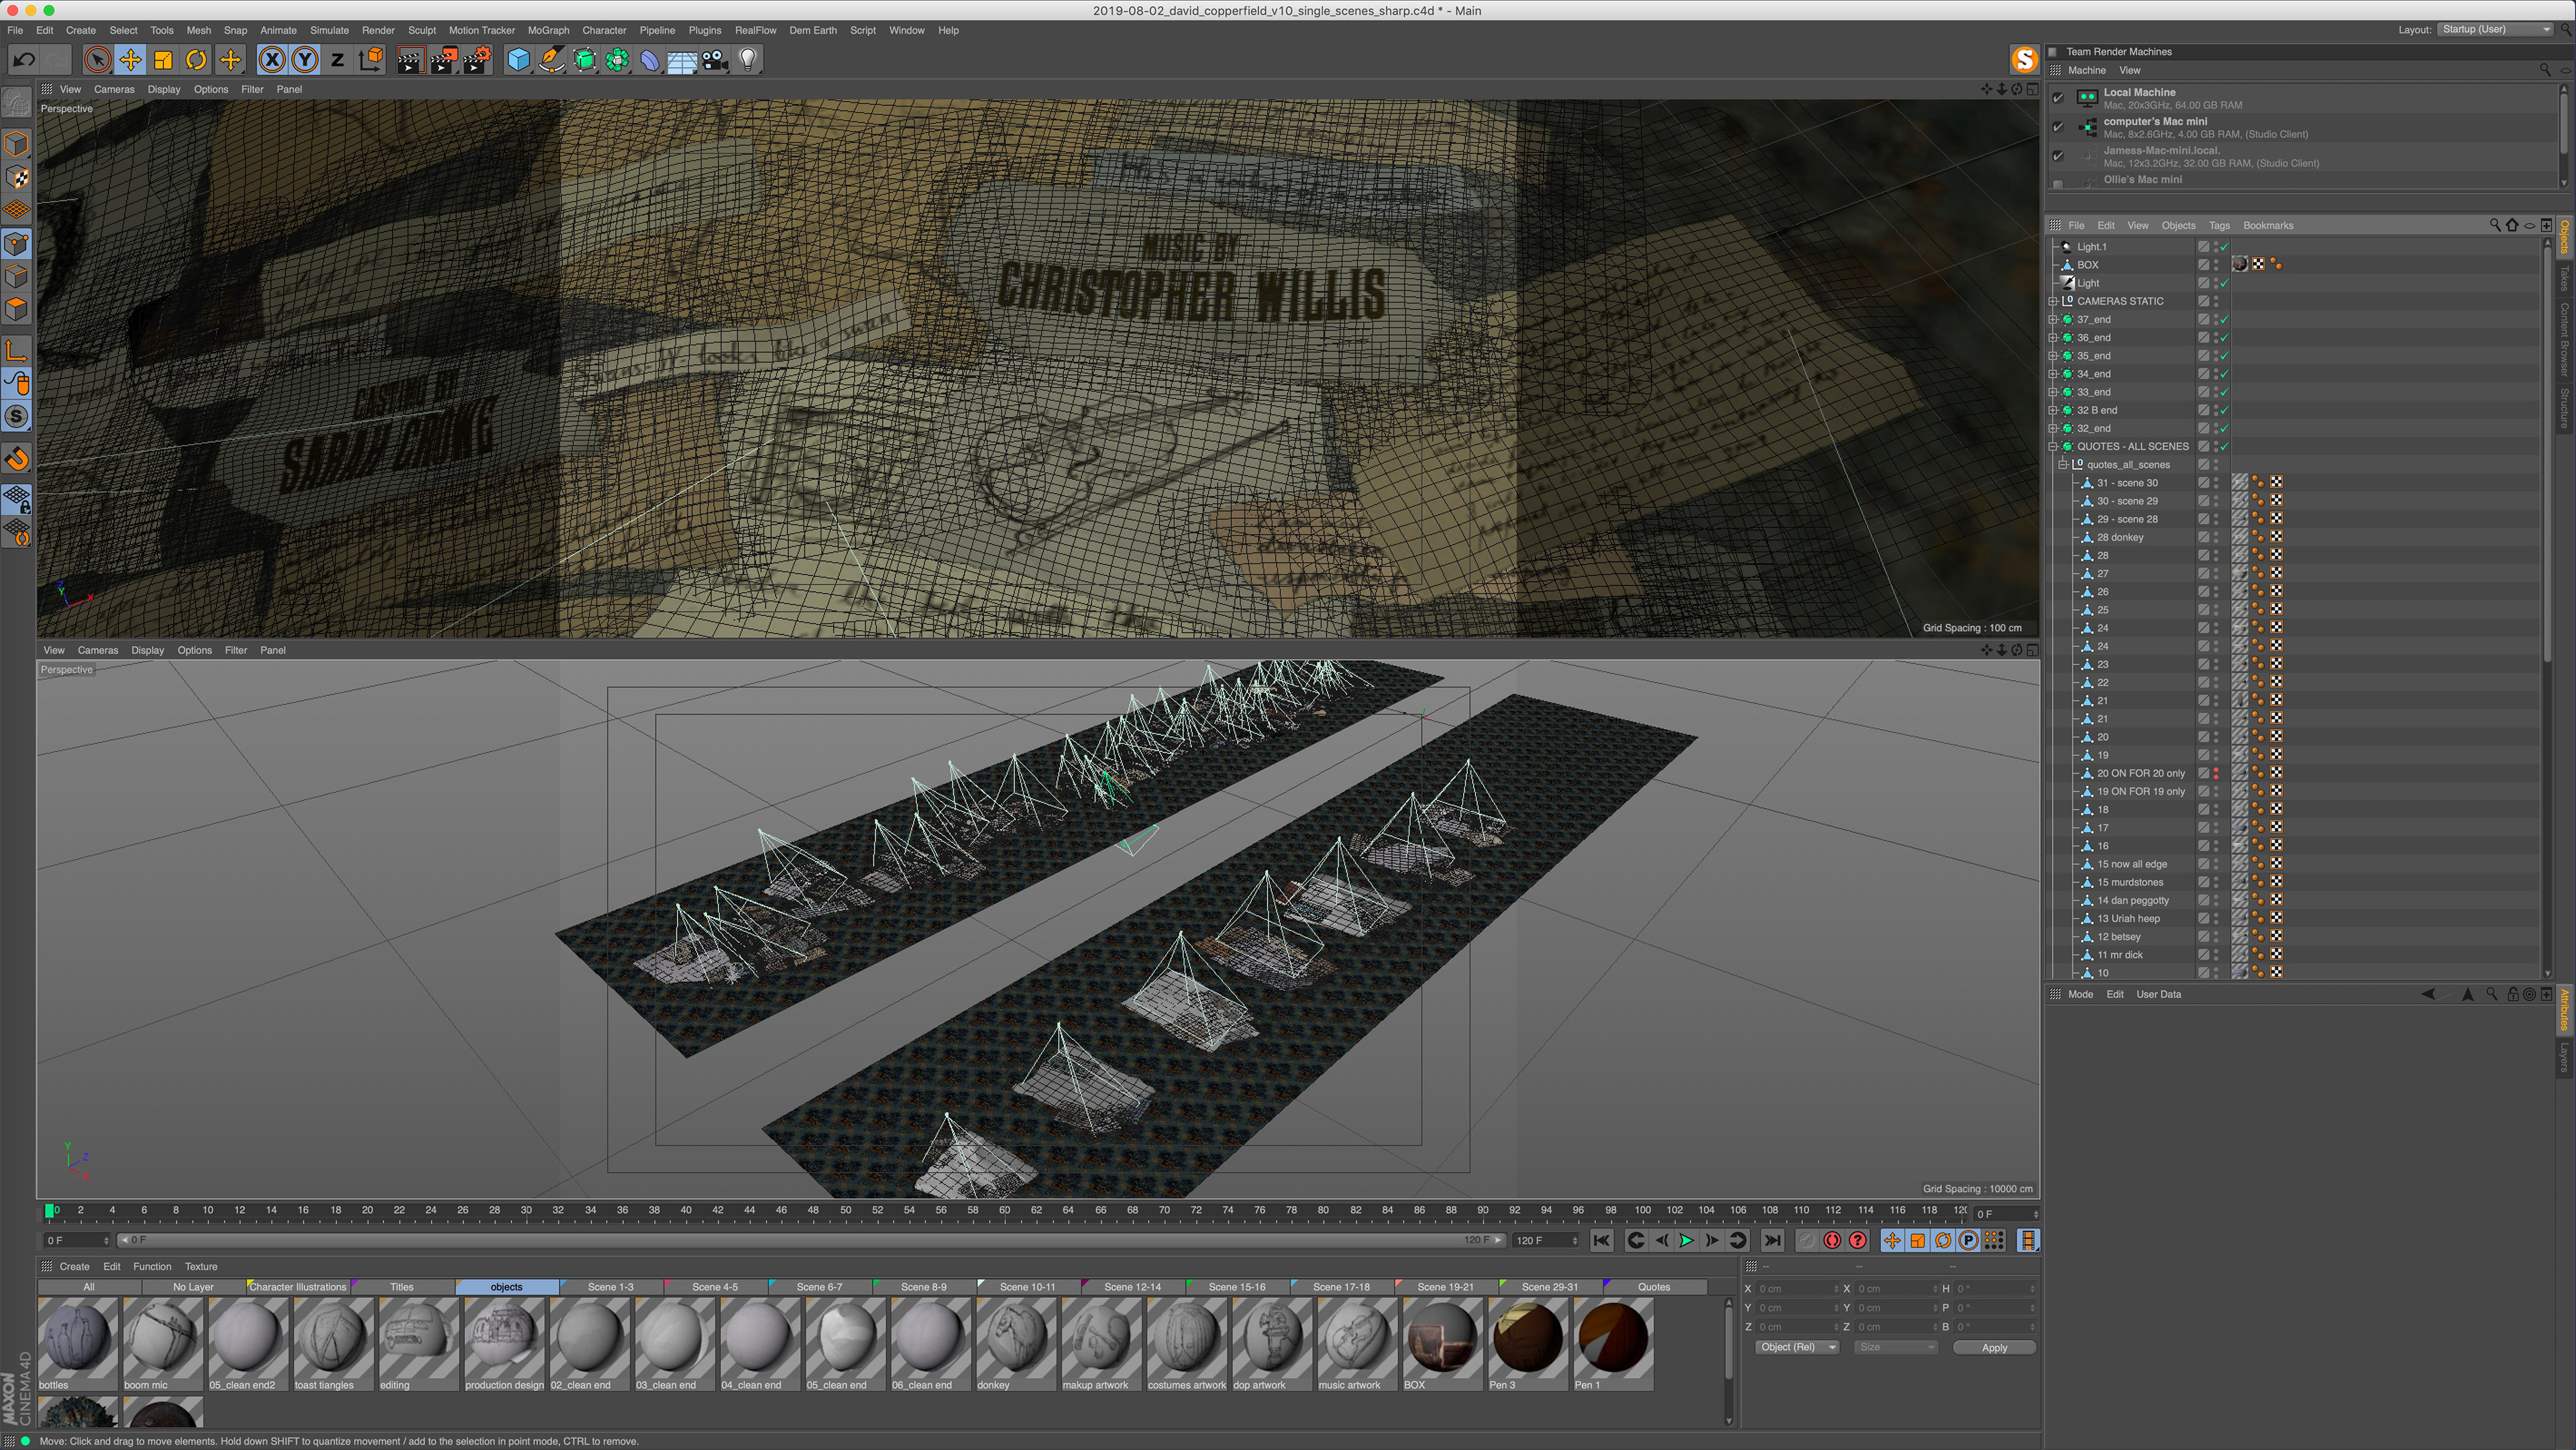The height and width of the screenshot is (1450, 2576).
Task: Activate the Rotate tool in top toolbar
Action: pyautogui.click(x=196, y=60)
